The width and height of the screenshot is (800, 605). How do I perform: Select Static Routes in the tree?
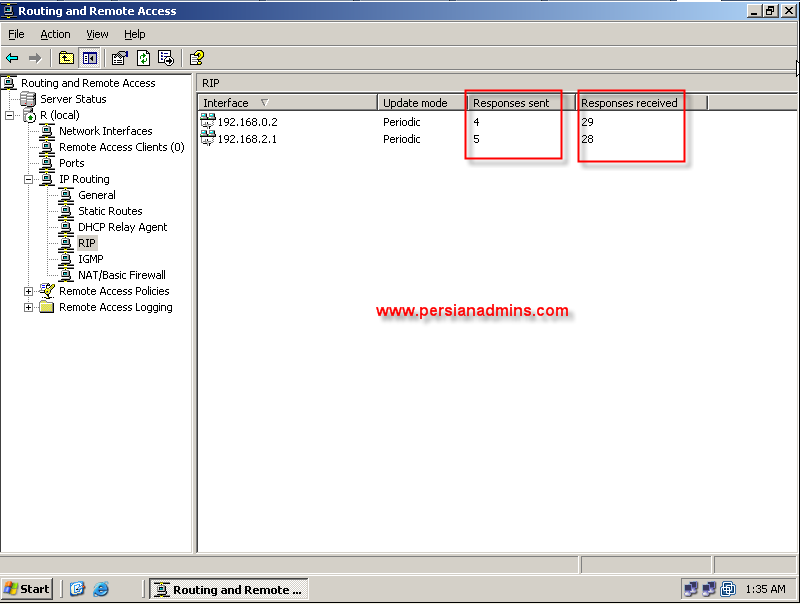tap(110, 211)
